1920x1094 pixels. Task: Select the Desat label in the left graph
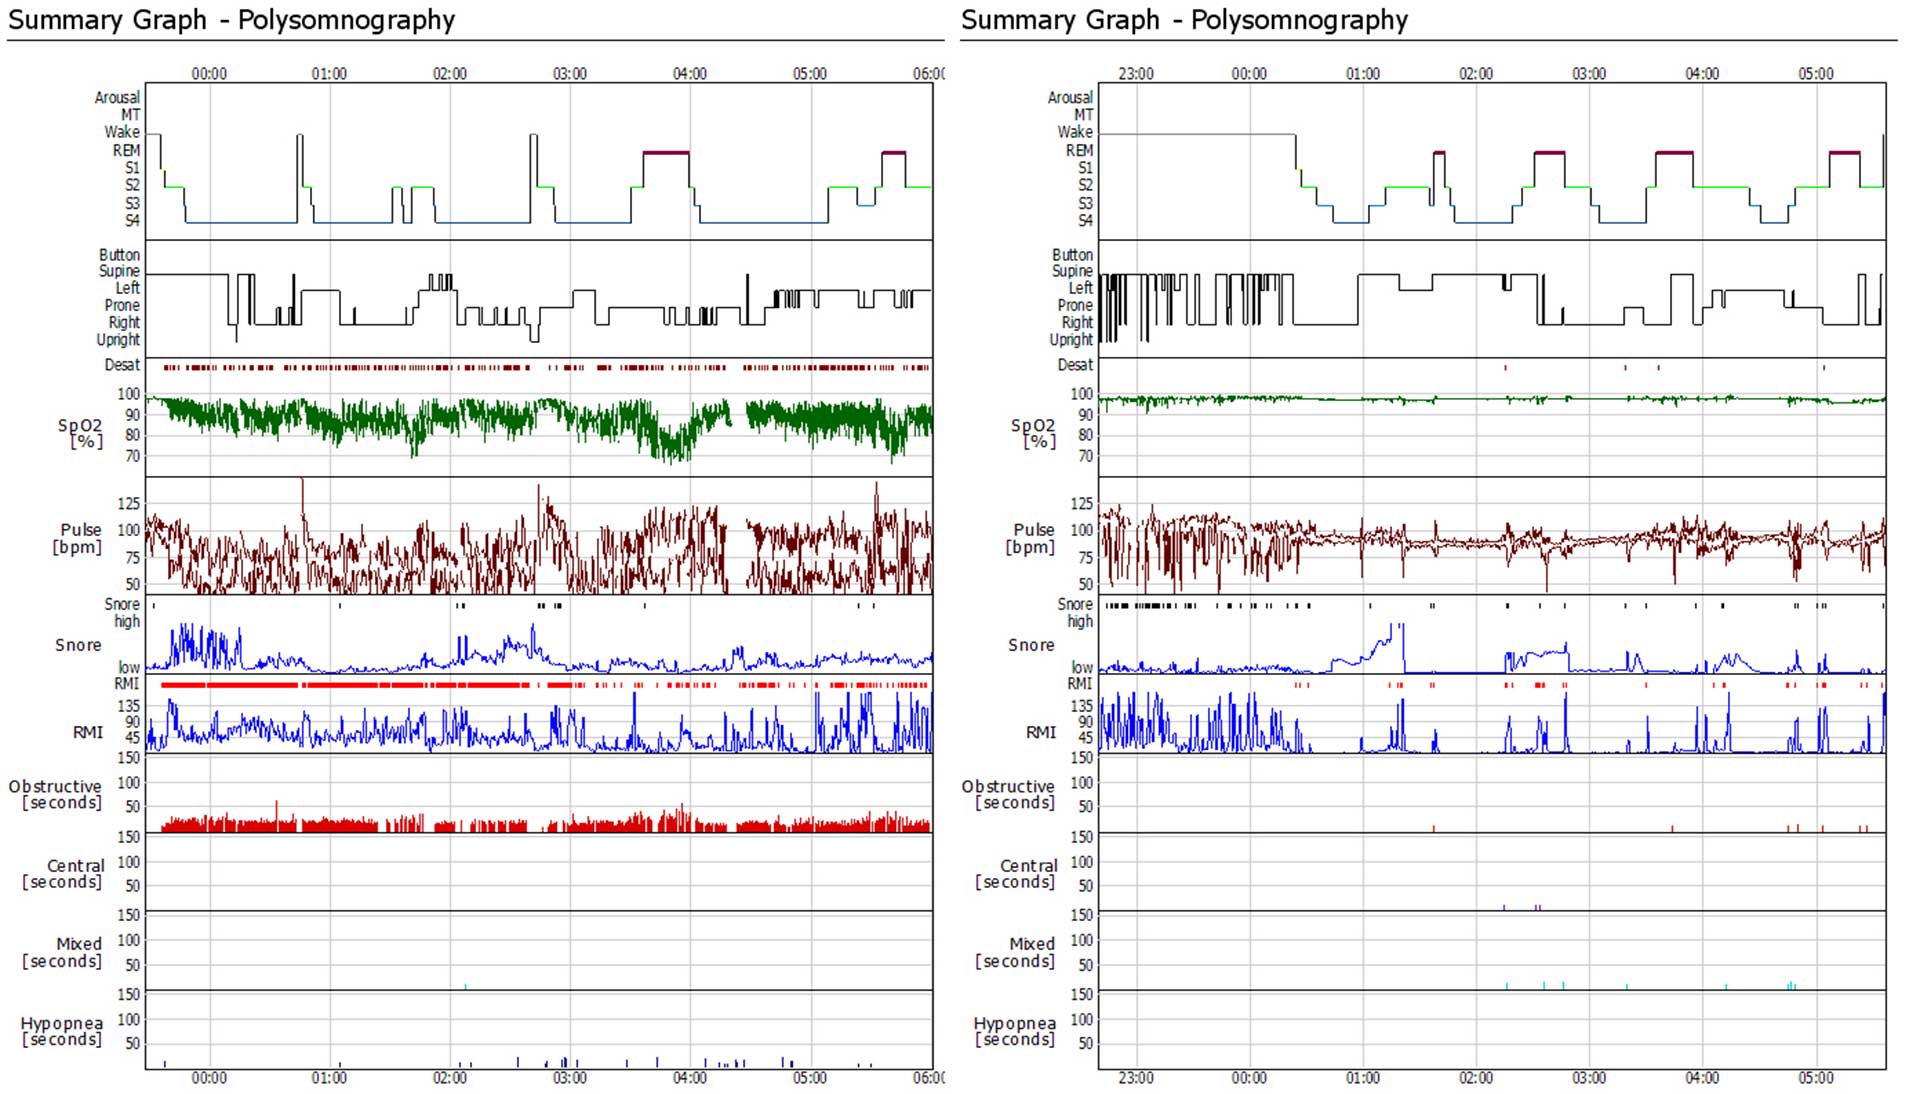tap(122, 365)
